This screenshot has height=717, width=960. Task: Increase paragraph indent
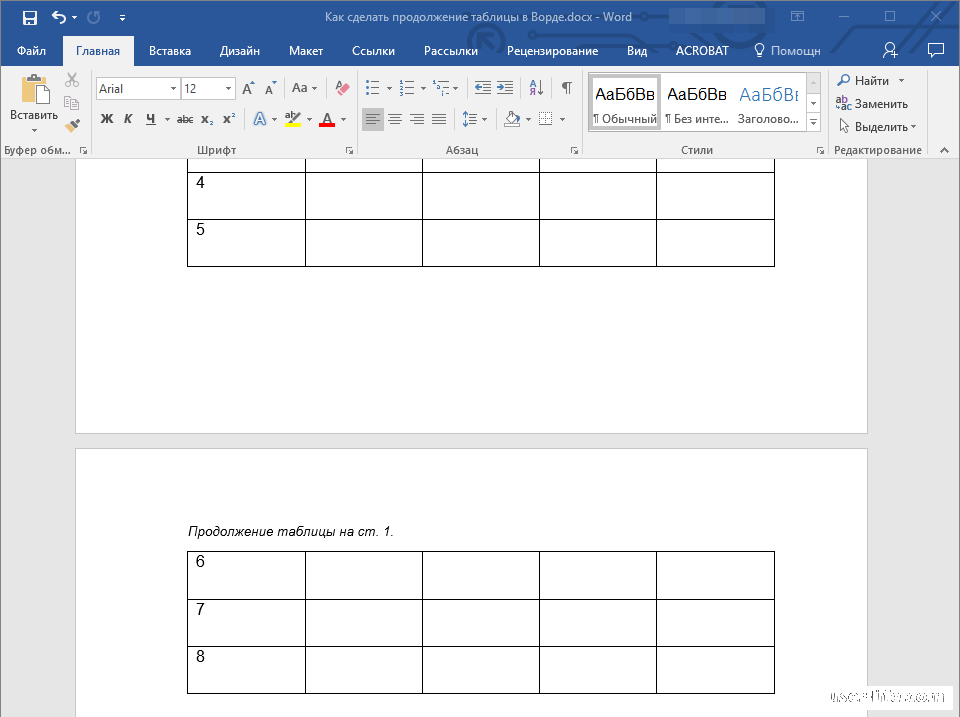click(505, 88)
